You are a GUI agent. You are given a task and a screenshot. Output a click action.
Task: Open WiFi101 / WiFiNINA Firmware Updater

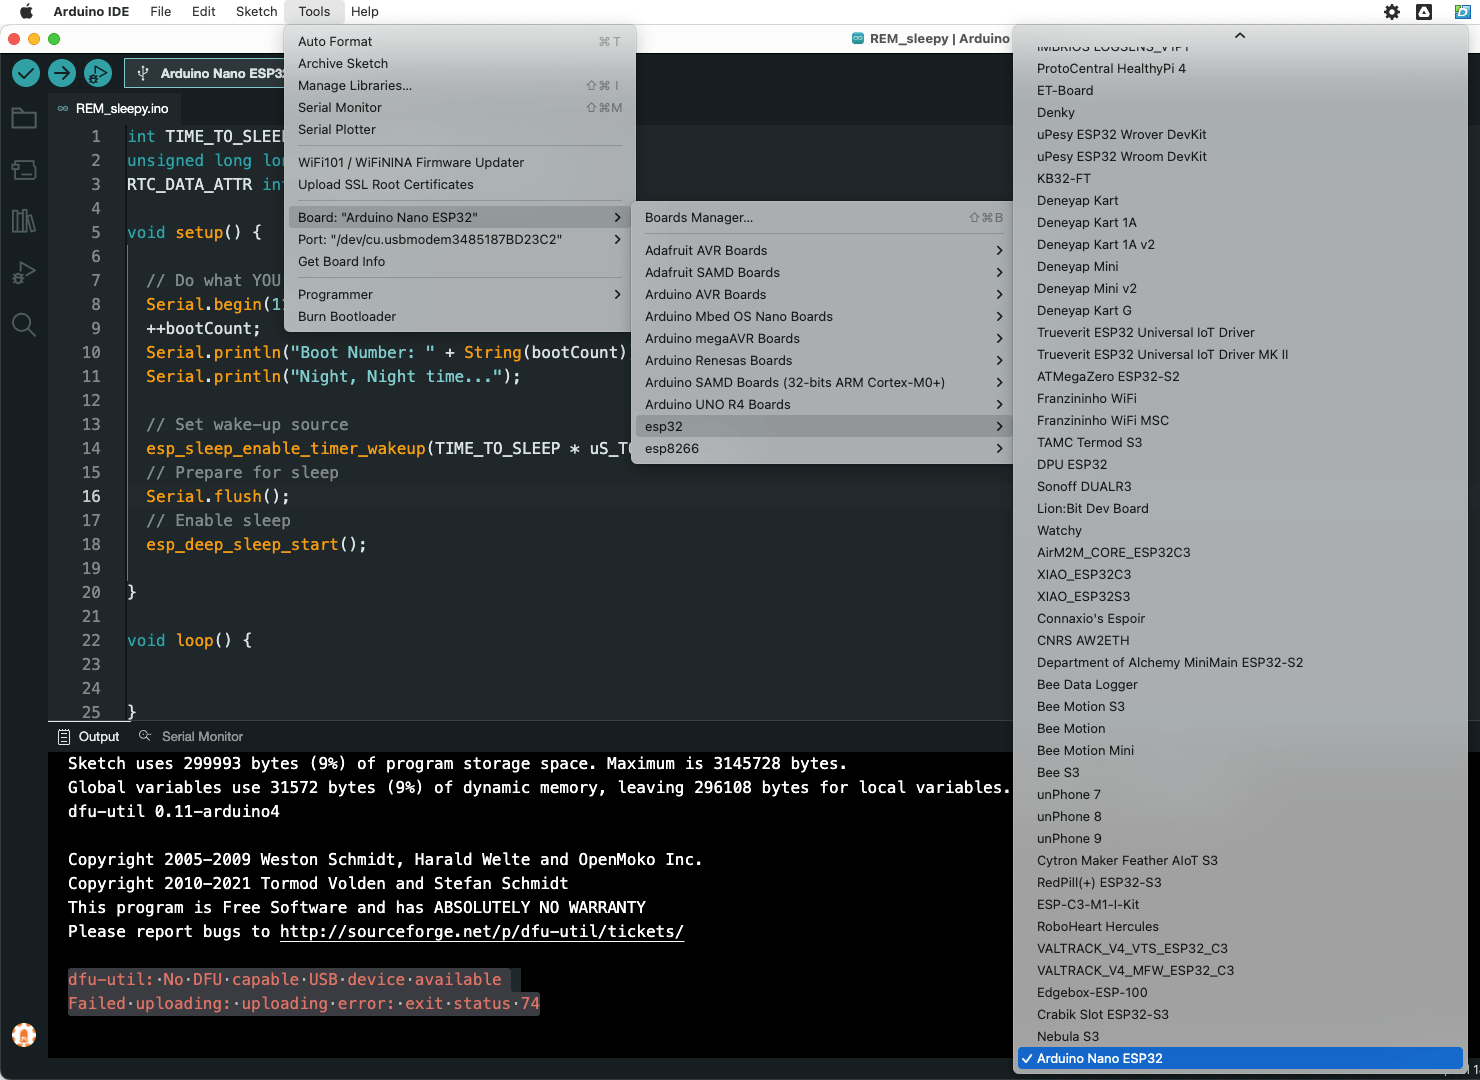point(460,162)
